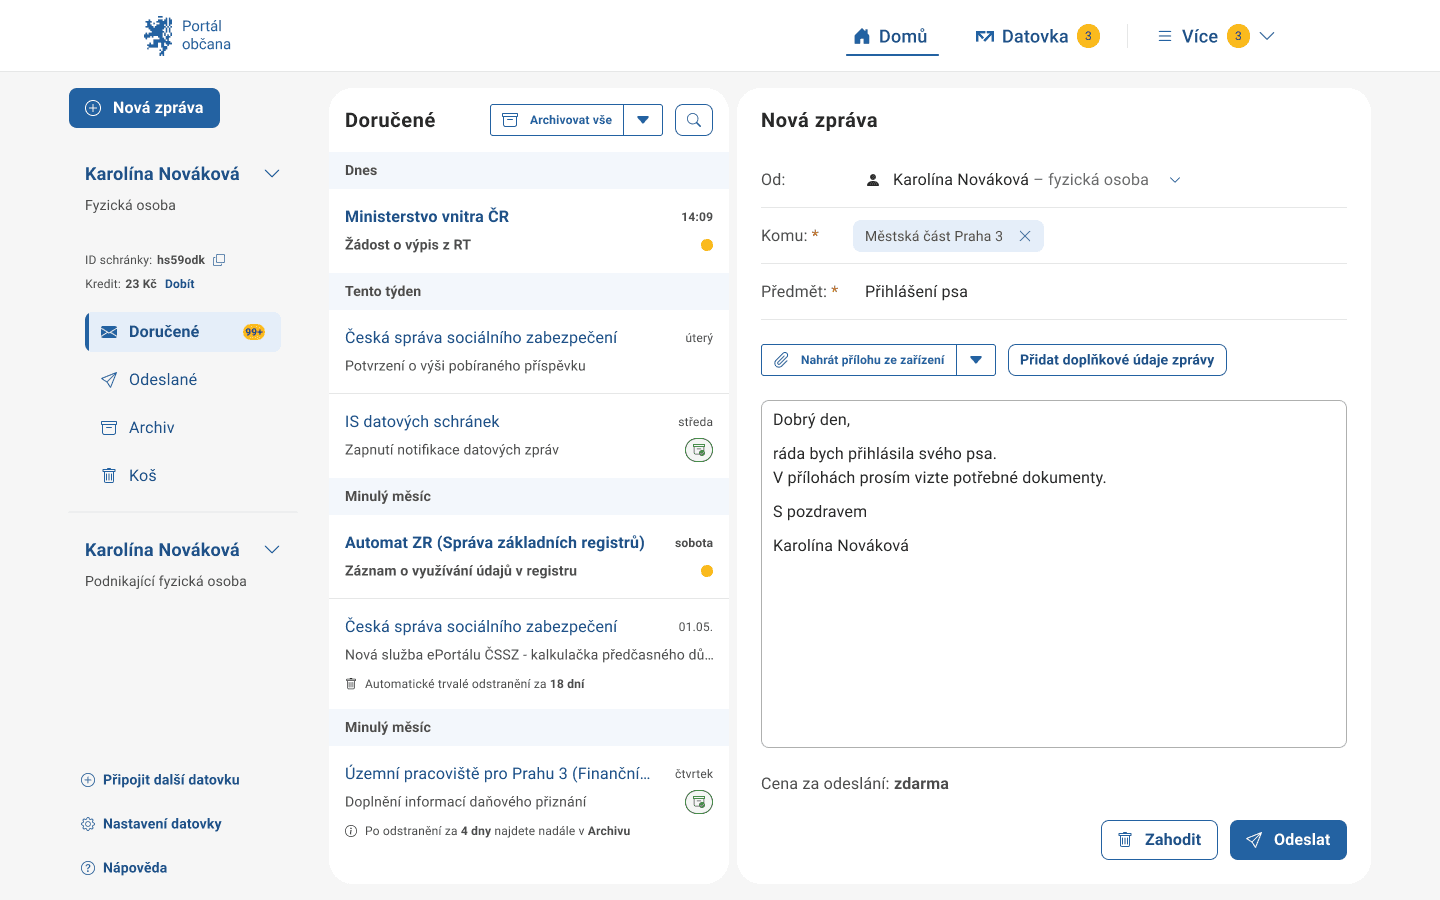
Task: Send the message with Odeslat
Action: tap(1288, 840)
